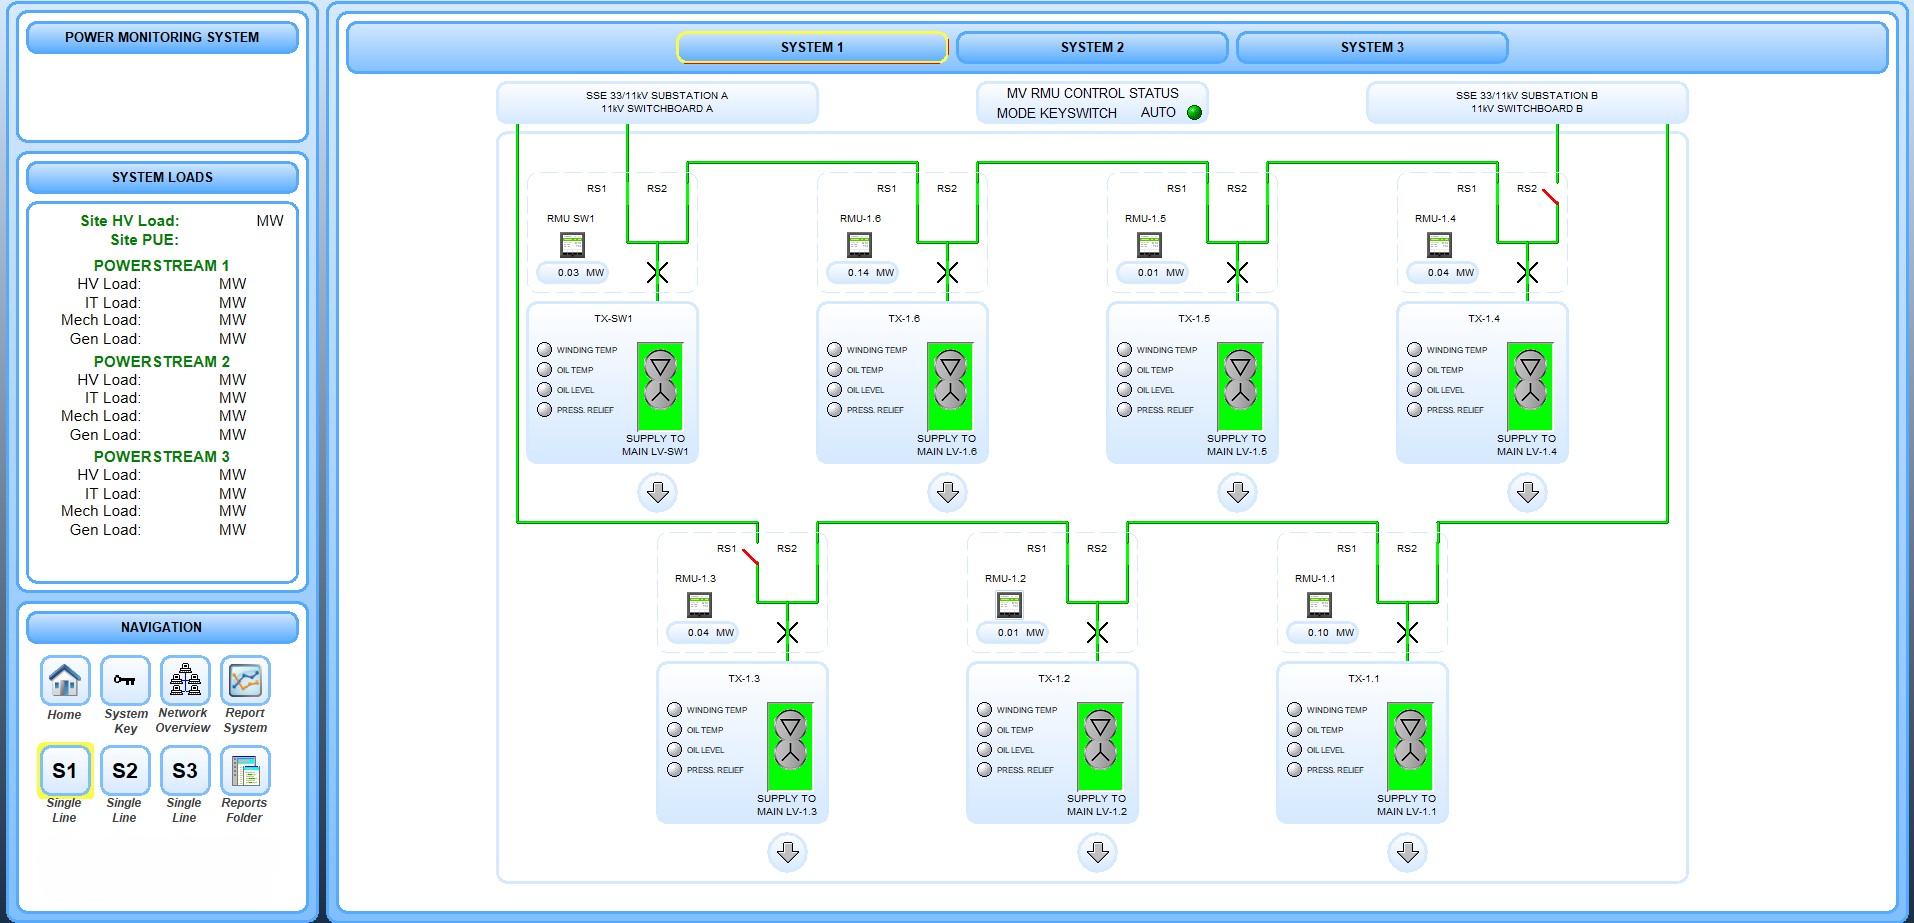Expand the down arrow below TX-1.1
Image resolution: width=1914 pixels, height=923 pixels.
[x=1407, y=852]
